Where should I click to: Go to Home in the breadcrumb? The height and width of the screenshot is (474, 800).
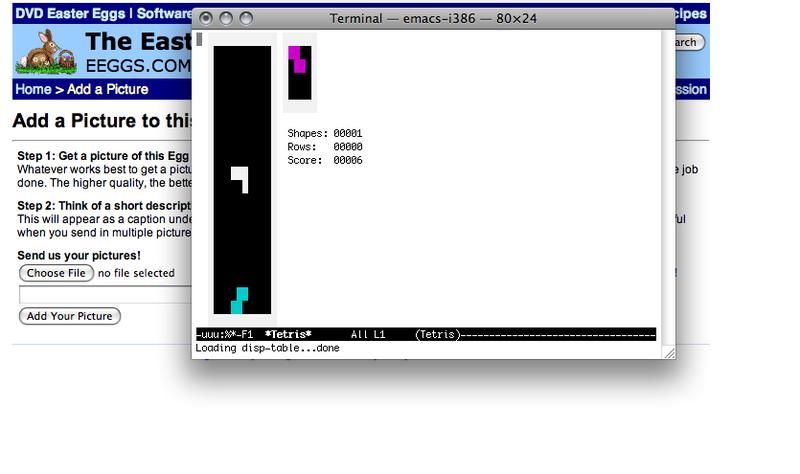33,90
